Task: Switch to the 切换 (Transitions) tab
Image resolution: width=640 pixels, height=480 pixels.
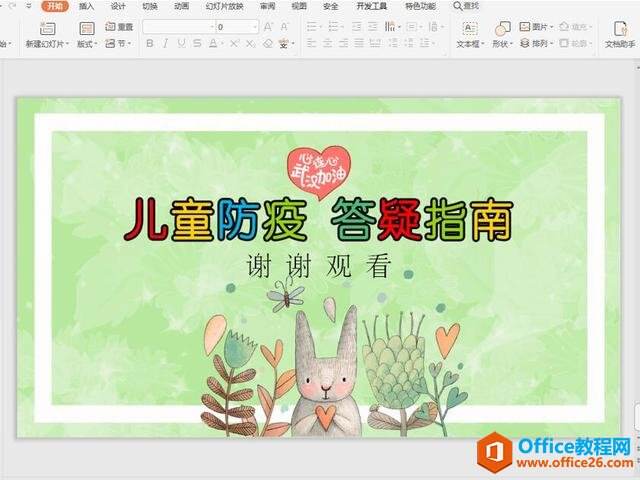Action: (150, 6)
